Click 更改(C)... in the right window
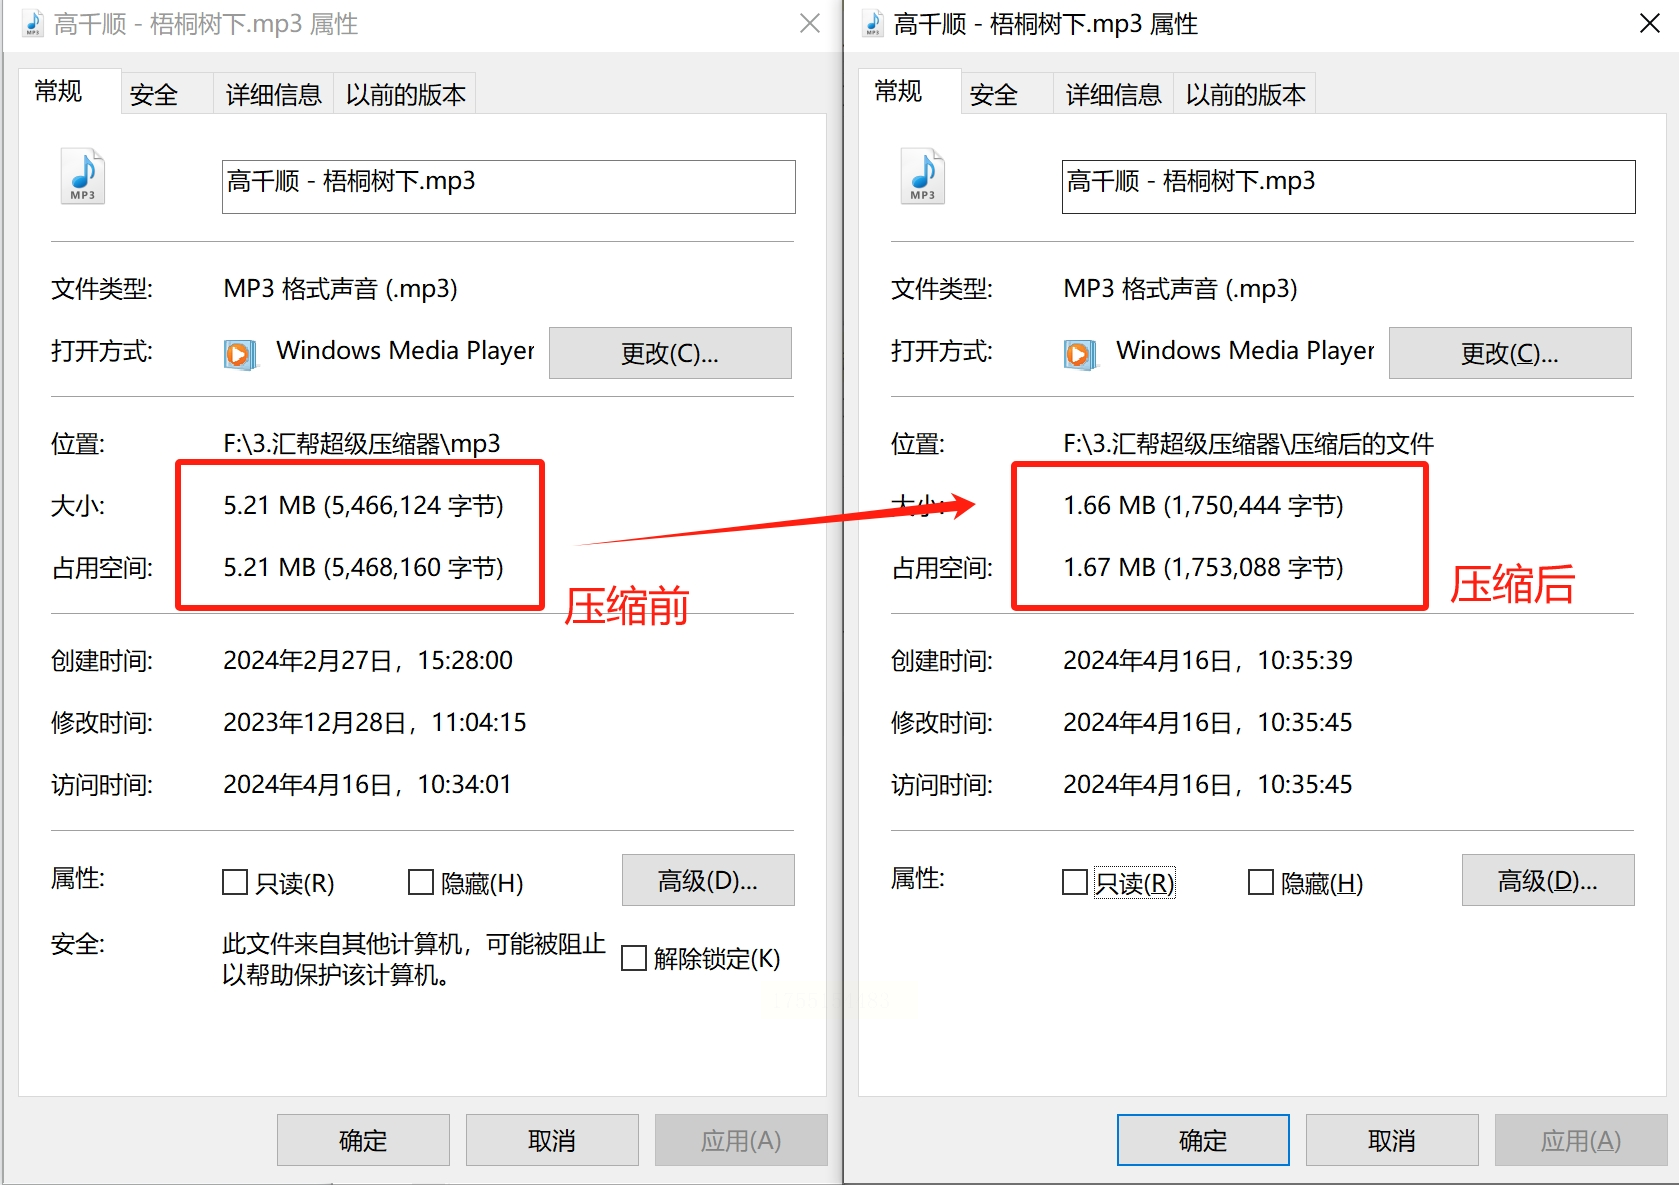Screen dimensions: 1679x1185 tap(1510, 353)
